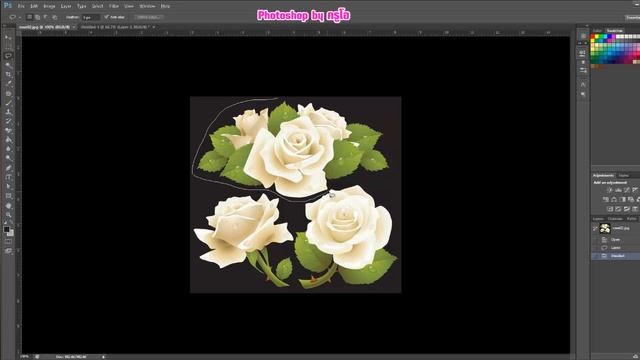Select the Path Selection tool
The width and height of the screenshot is (640, 360).
[8, 187]
